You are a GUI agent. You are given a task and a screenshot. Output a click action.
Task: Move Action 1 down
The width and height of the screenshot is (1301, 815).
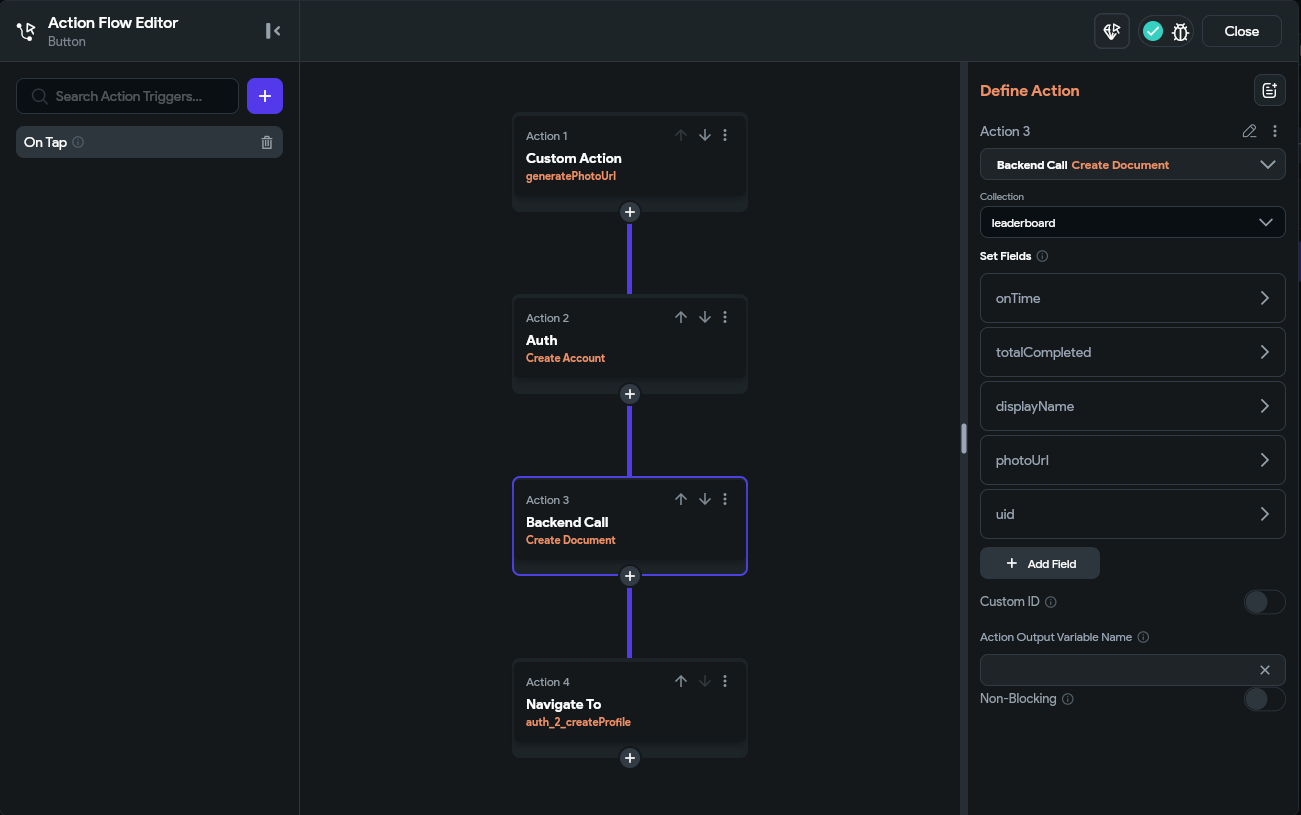tap(705, 135)
